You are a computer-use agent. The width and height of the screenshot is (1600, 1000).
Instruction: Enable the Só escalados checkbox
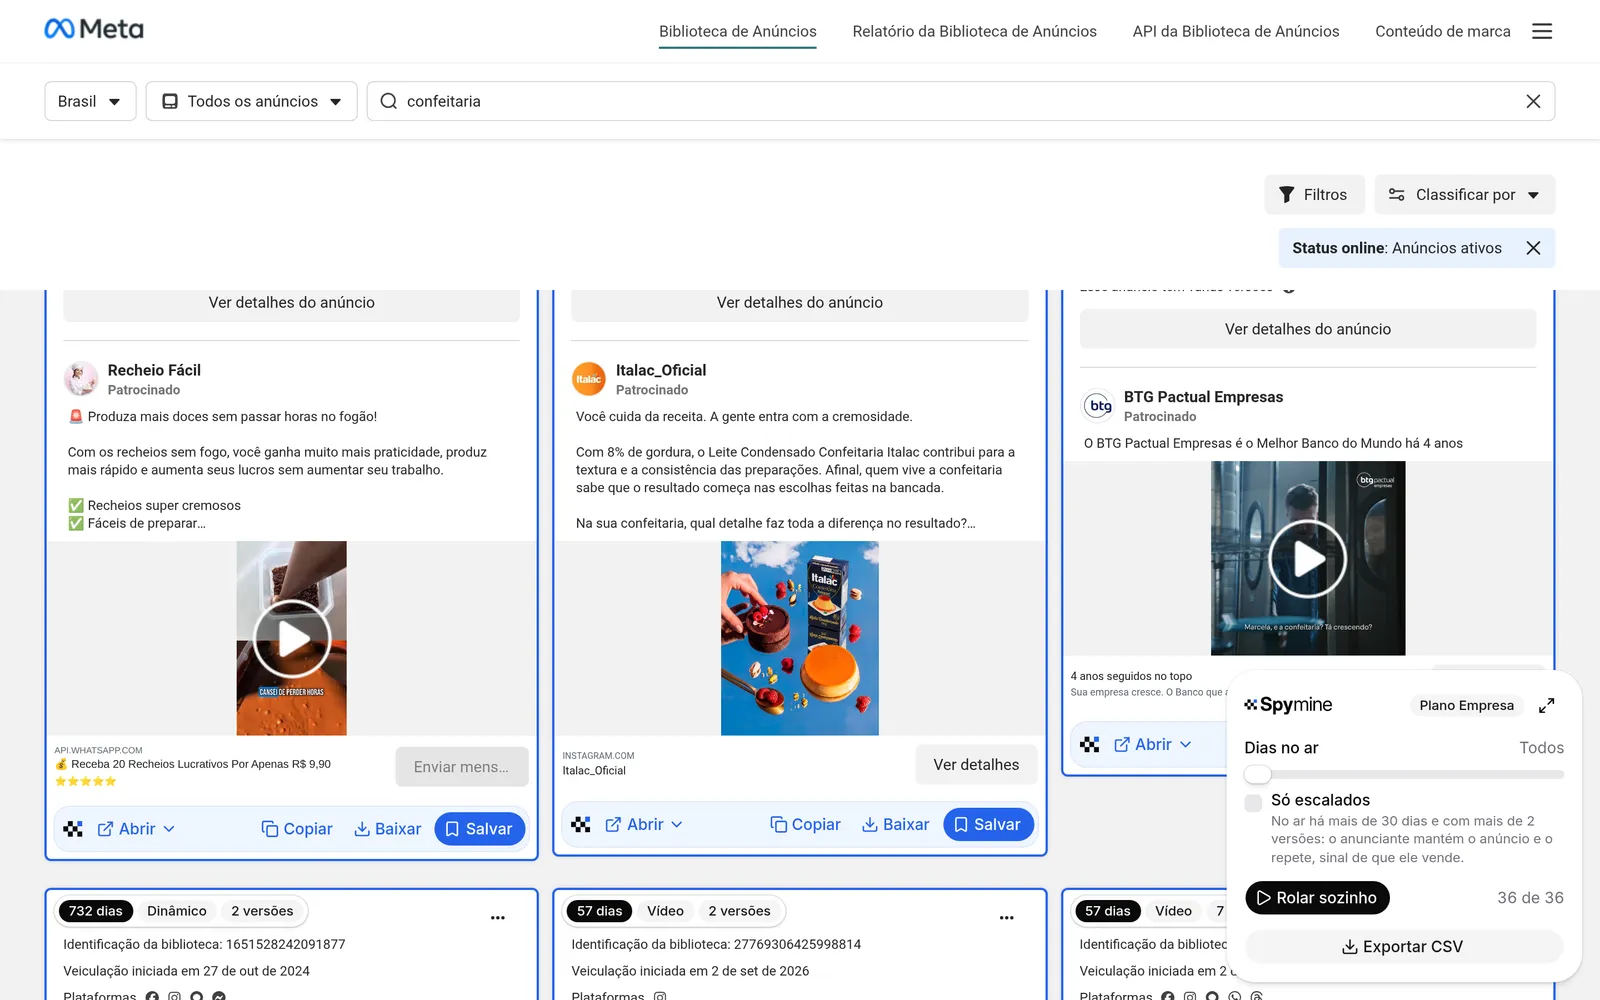click(1253, 802)
